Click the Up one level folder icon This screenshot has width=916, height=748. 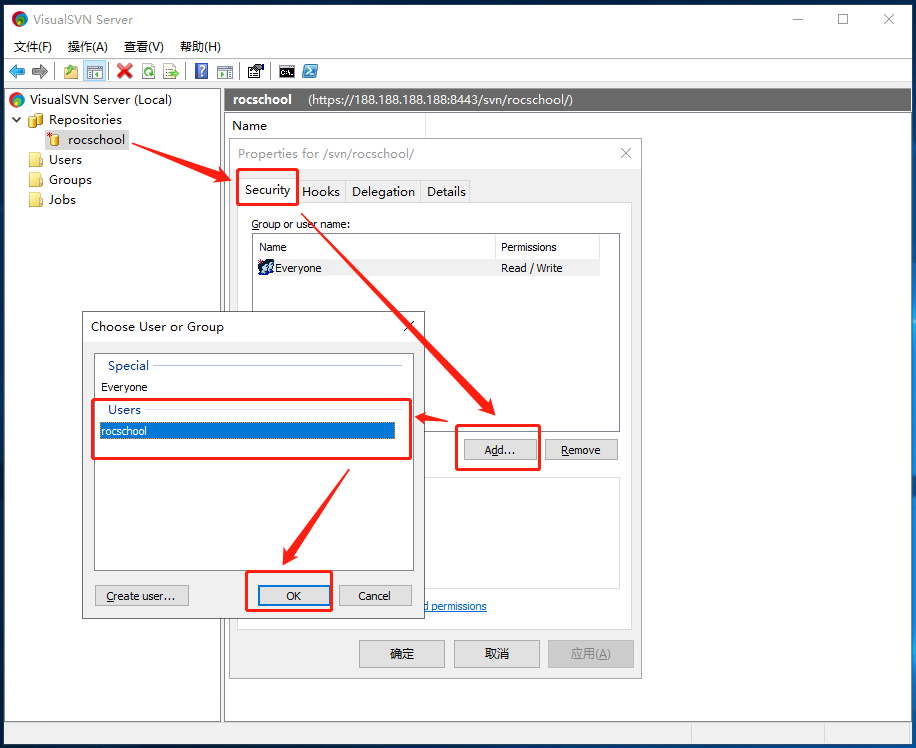pyautogui.click(x=71, y=71)
